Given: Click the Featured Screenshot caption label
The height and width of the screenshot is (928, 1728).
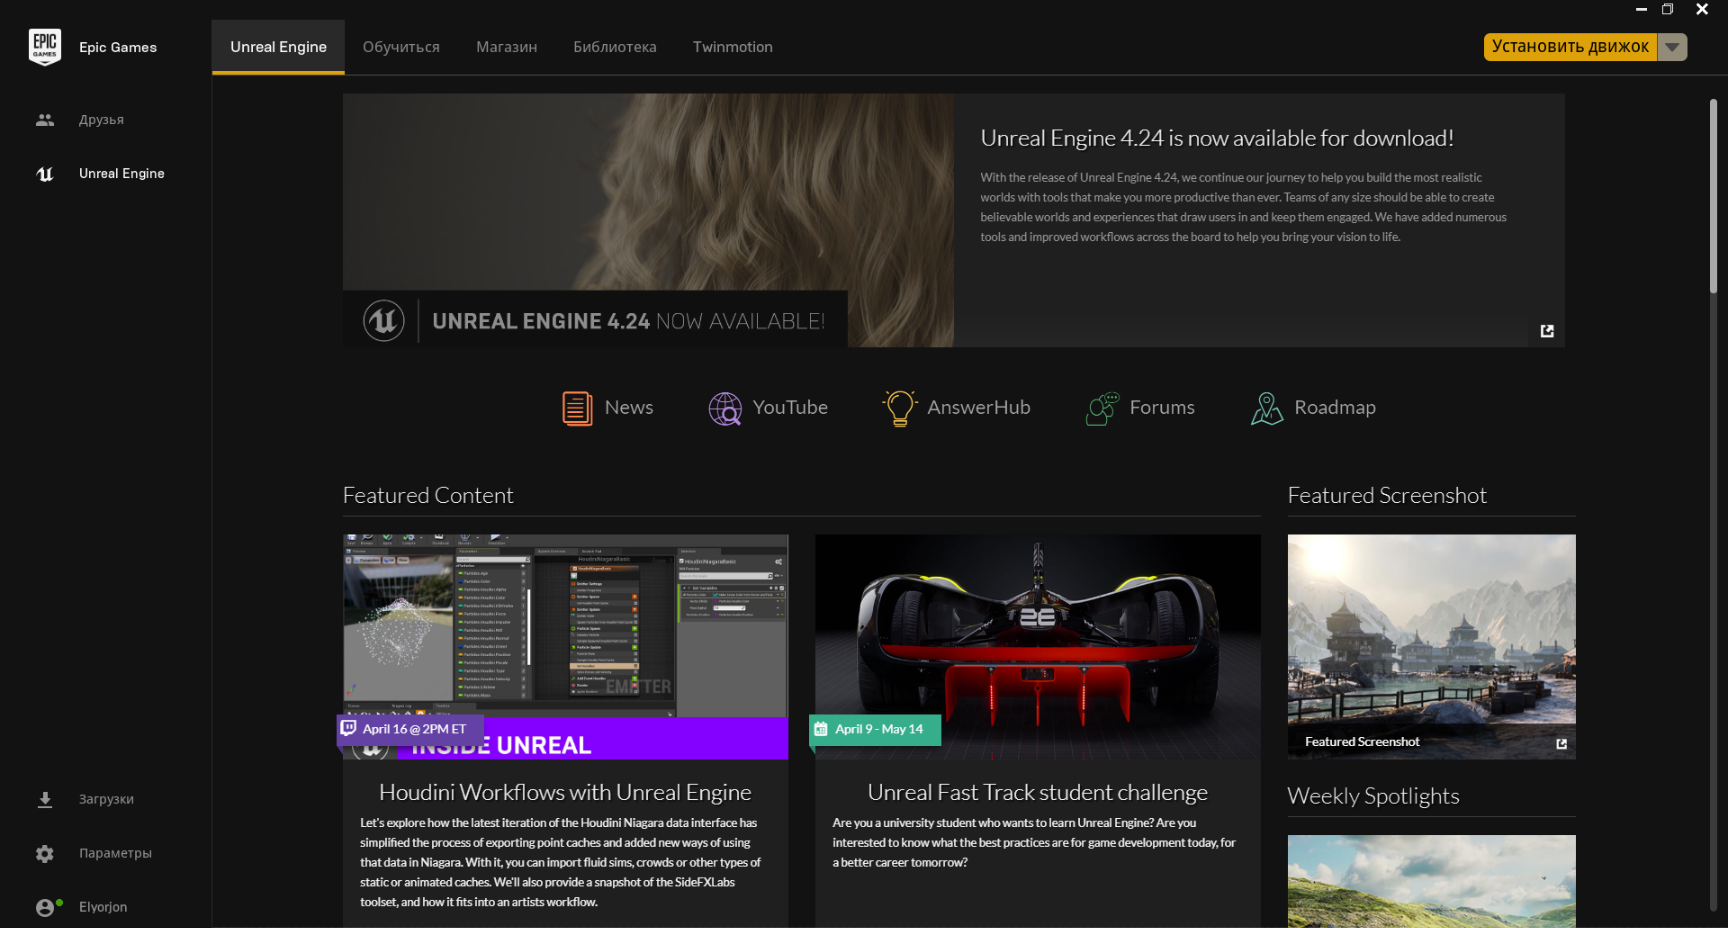Looking at the screenshot, I should [1362, 742].
